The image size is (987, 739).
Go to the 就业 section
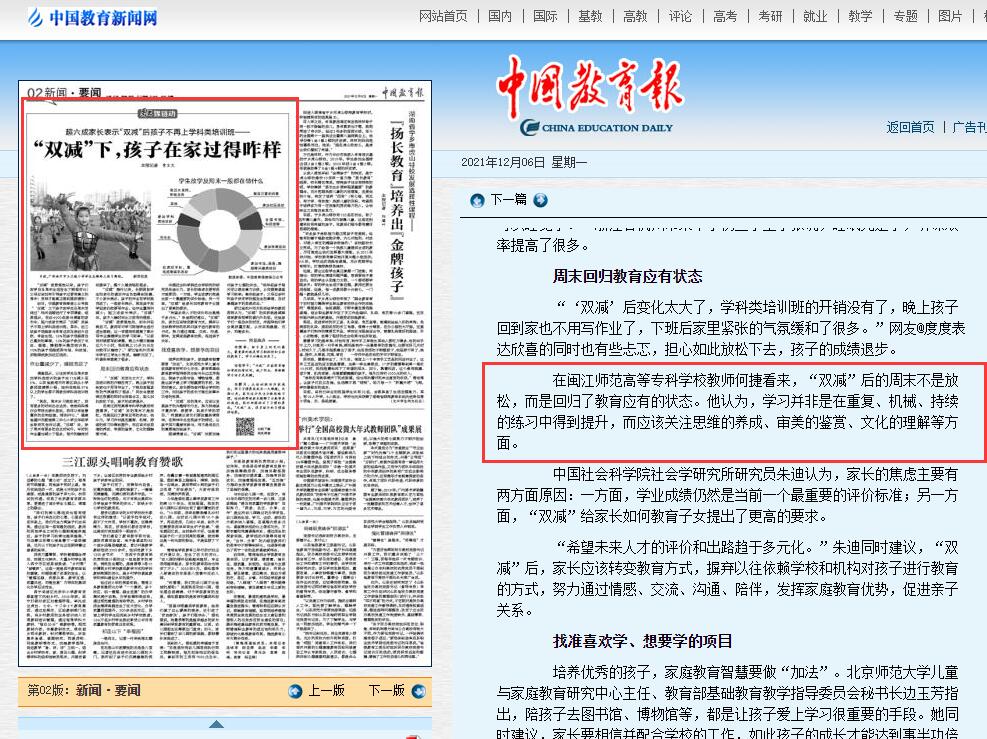(815, 16)
